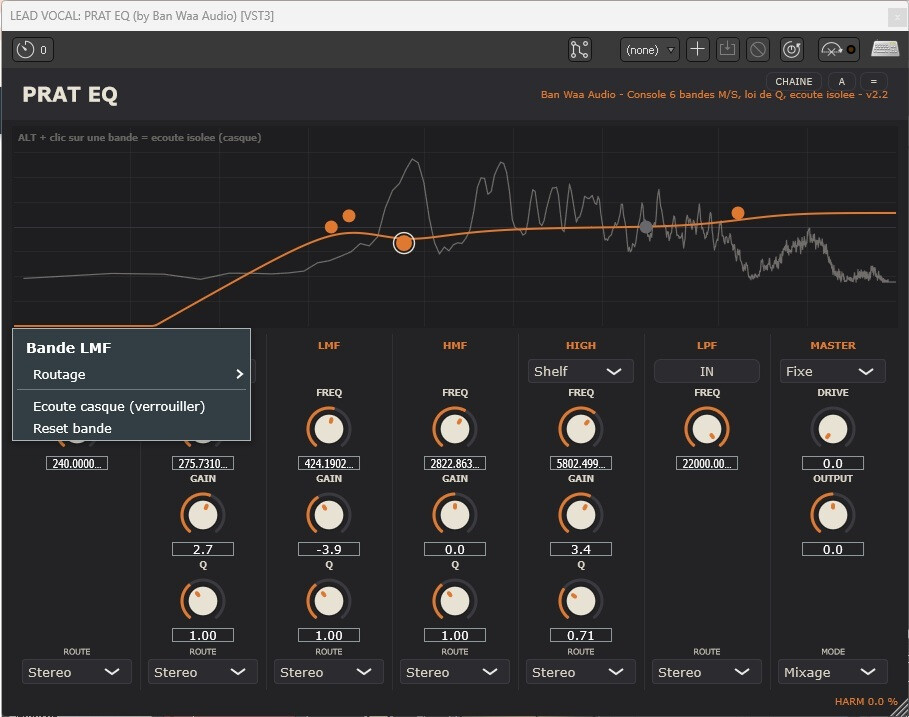Click the plugin power knob icon
Viewport: 909px width, 717px height.
[x=791, y=50]
